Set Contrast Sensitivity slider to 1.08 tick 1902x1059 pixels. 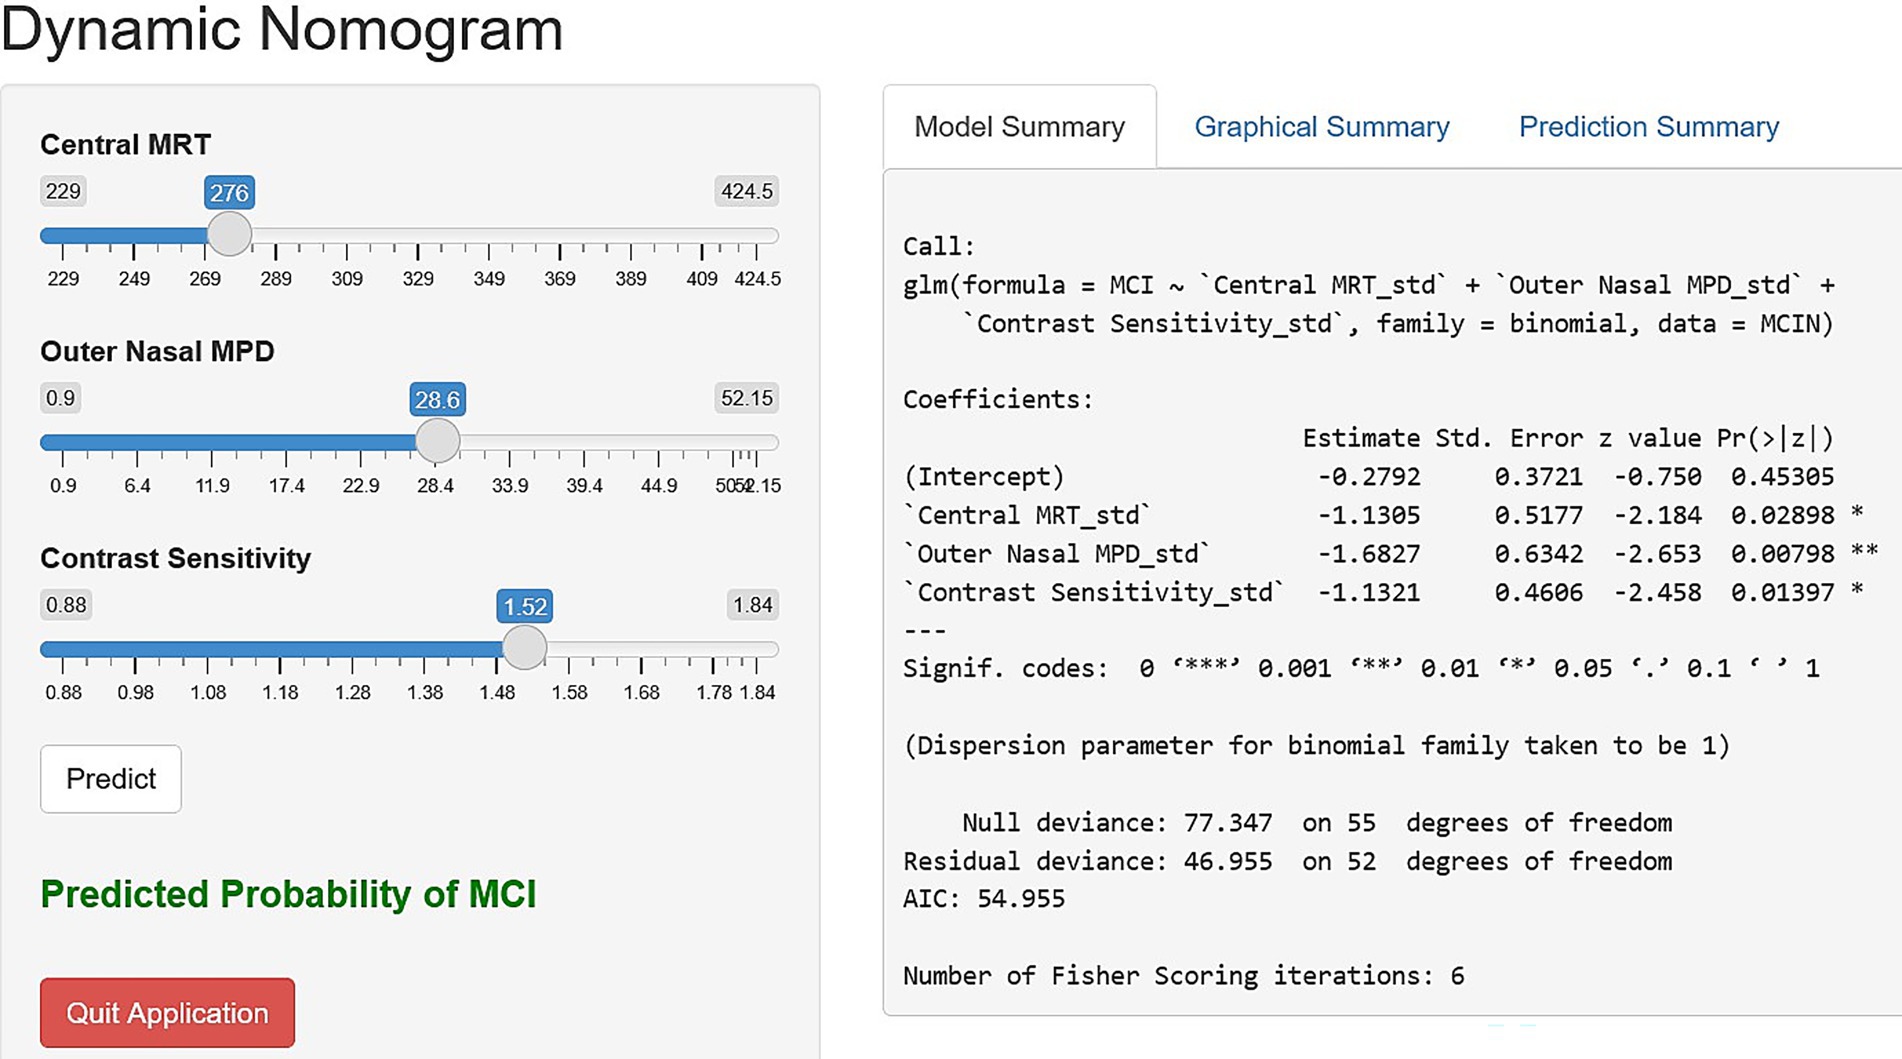click(208, 650)
